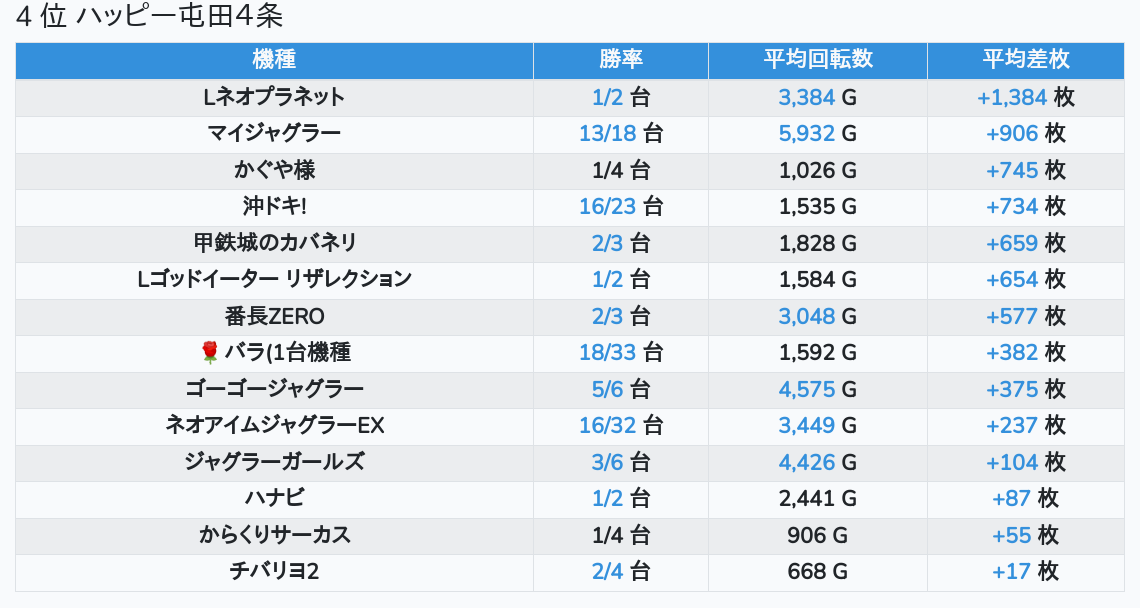Screen dimensions: 1140x608
Task: Click the +906 difference value
Action: (x=1012, y=133)
